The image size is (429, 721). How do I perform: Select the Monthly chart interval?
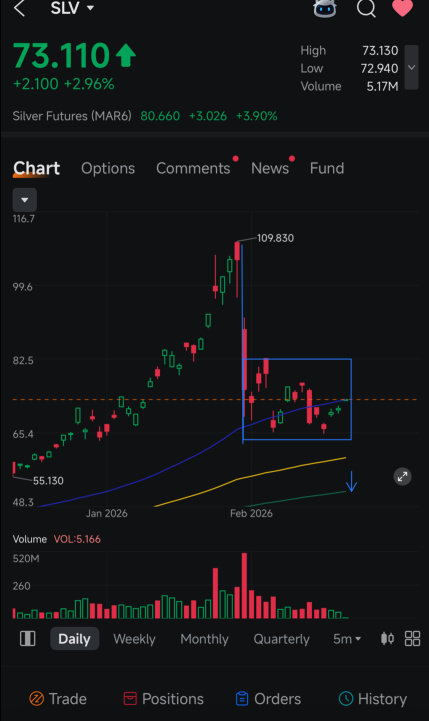pos(204,639)
